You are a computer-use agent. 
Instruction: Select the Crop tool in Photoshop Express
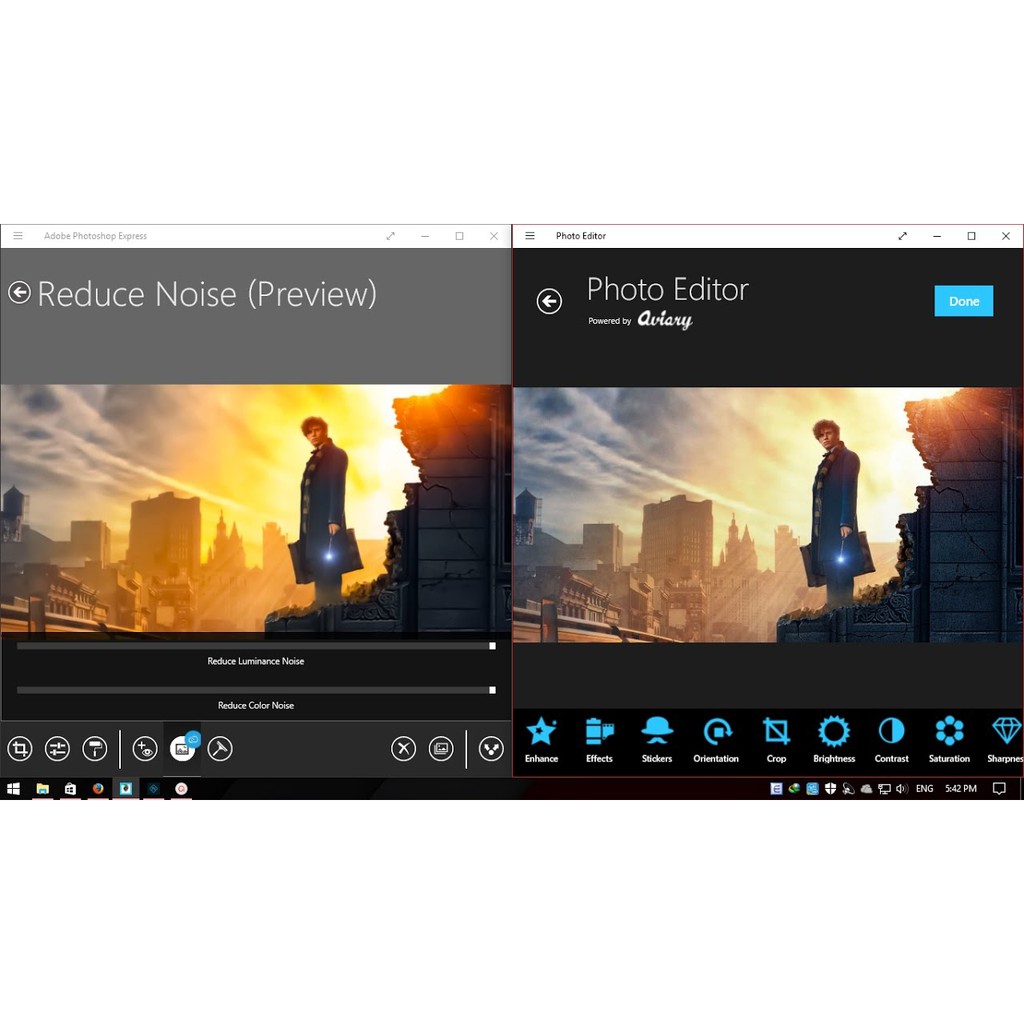[x=20, y=748]
